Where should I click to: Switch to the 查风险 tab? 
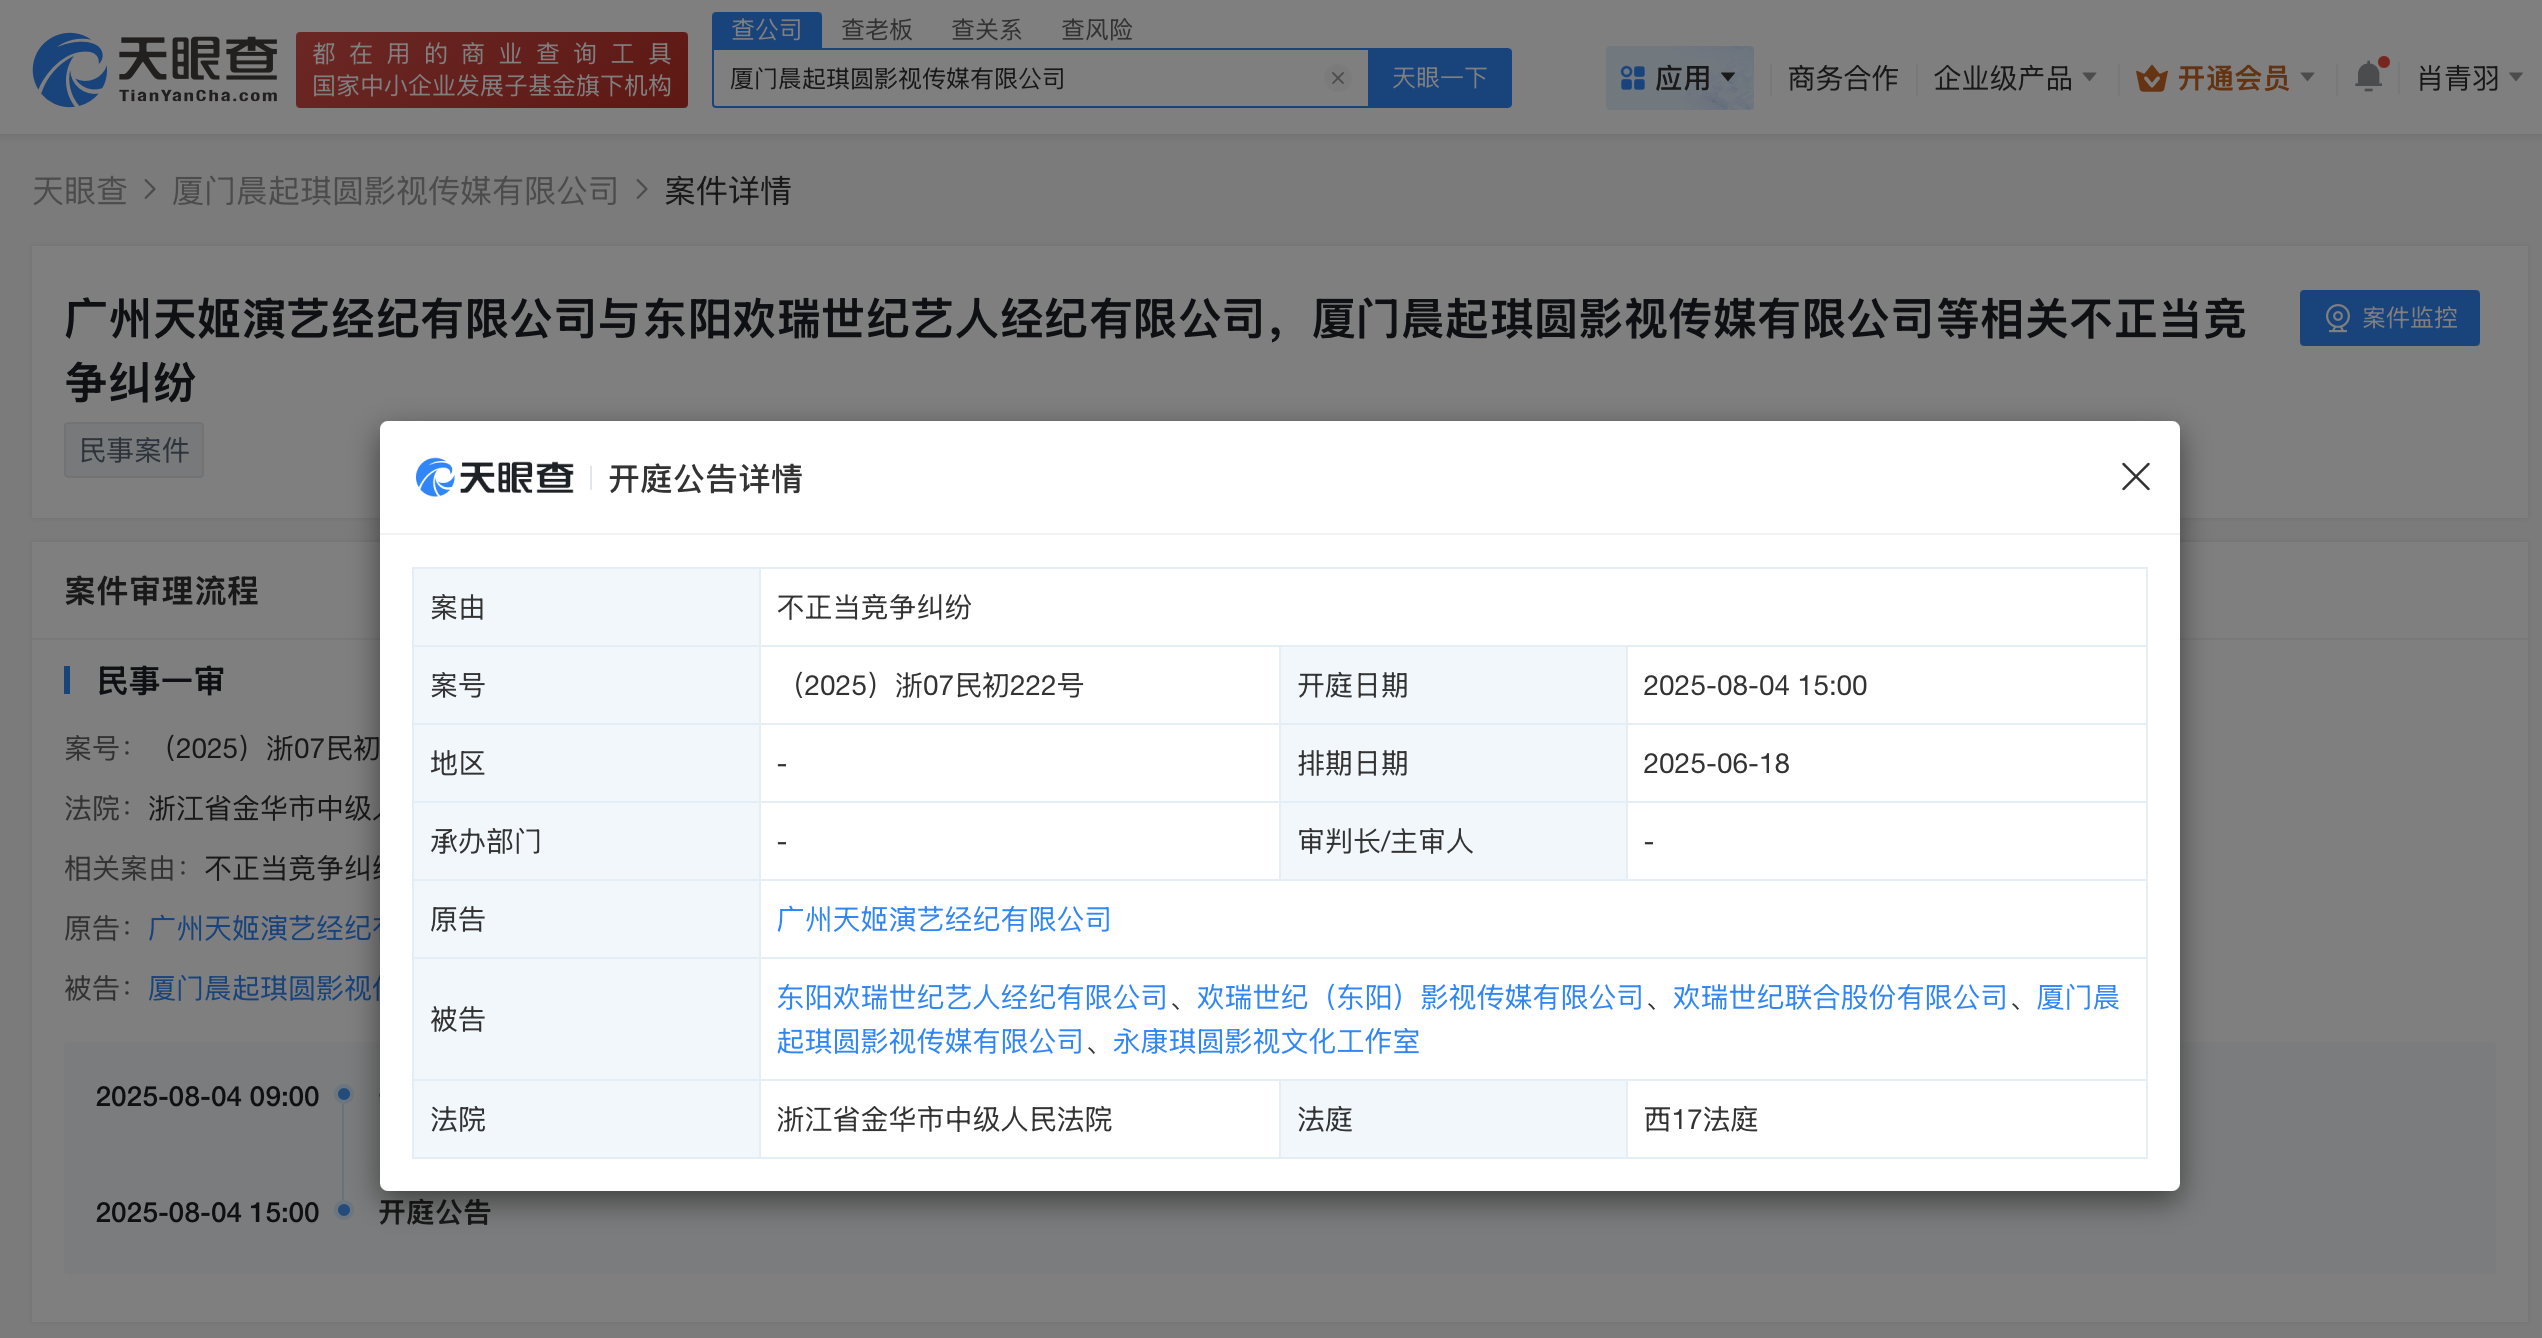point(1098,29)
